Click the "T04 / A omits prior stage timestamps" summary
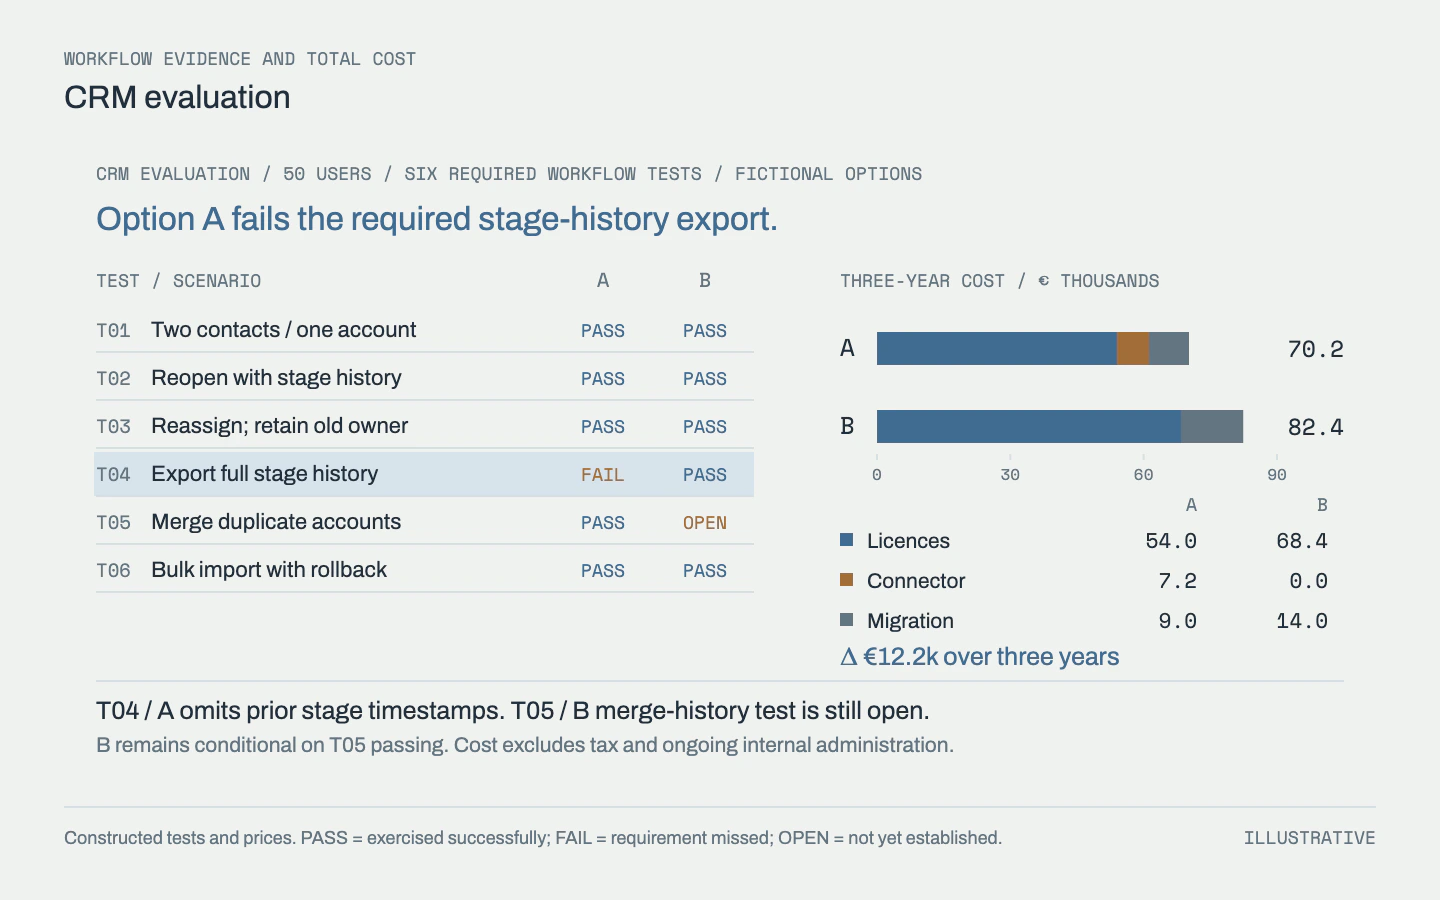Image resolution: width=1440 pixels, height=900 pixels. pyautogui.click(x=513, y=711)
